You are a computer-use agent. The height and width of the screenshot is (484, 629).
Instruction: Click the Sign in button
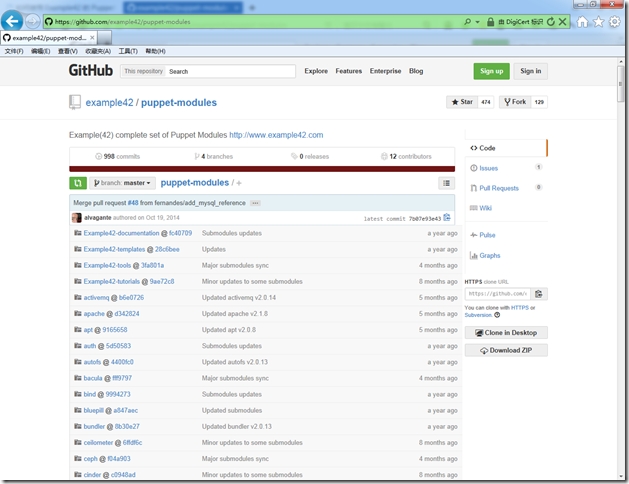click(x=531, y=71)
